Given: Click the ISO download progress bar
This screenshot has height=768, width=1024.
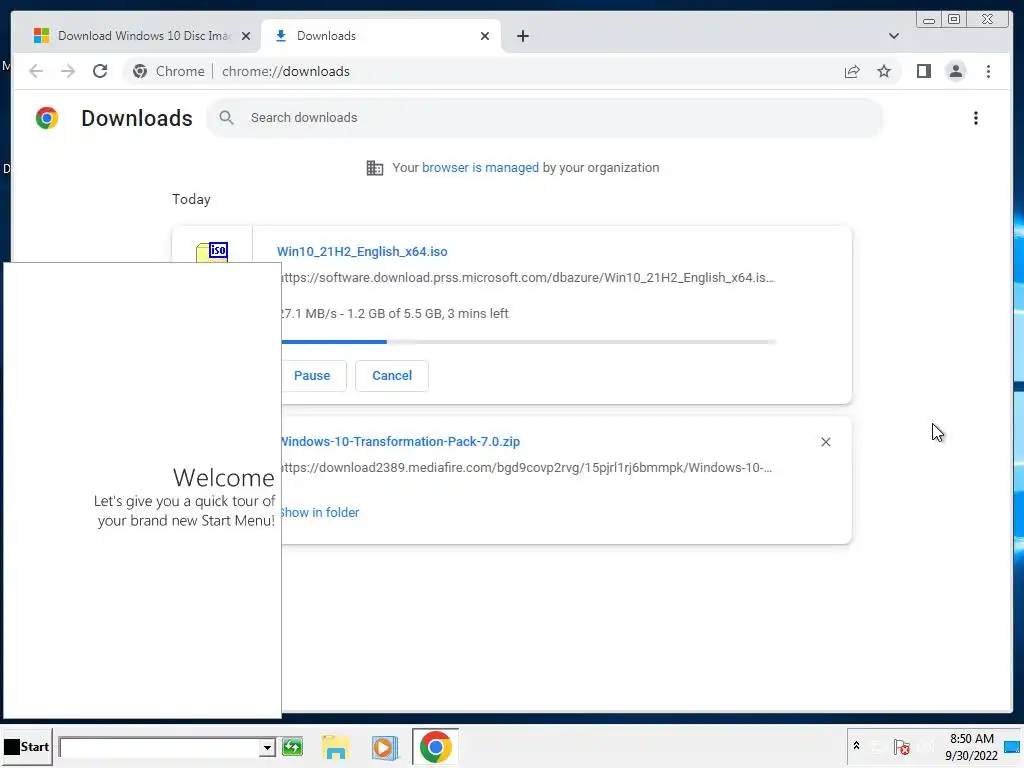Looking at the screenshot, I should point(528,342).
